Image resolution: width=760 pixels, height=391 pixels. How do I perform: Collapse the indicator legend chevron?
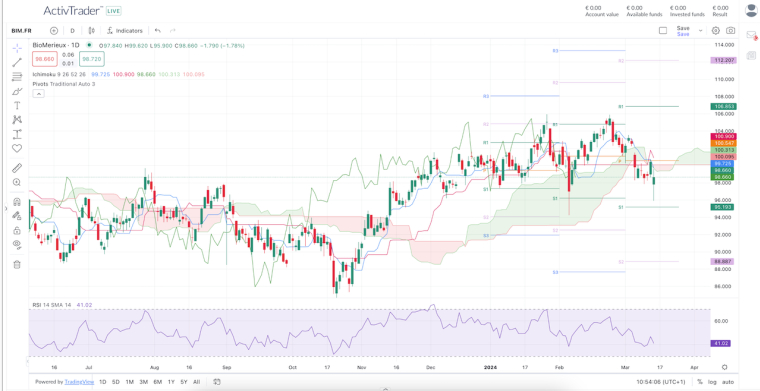point(38,94)
